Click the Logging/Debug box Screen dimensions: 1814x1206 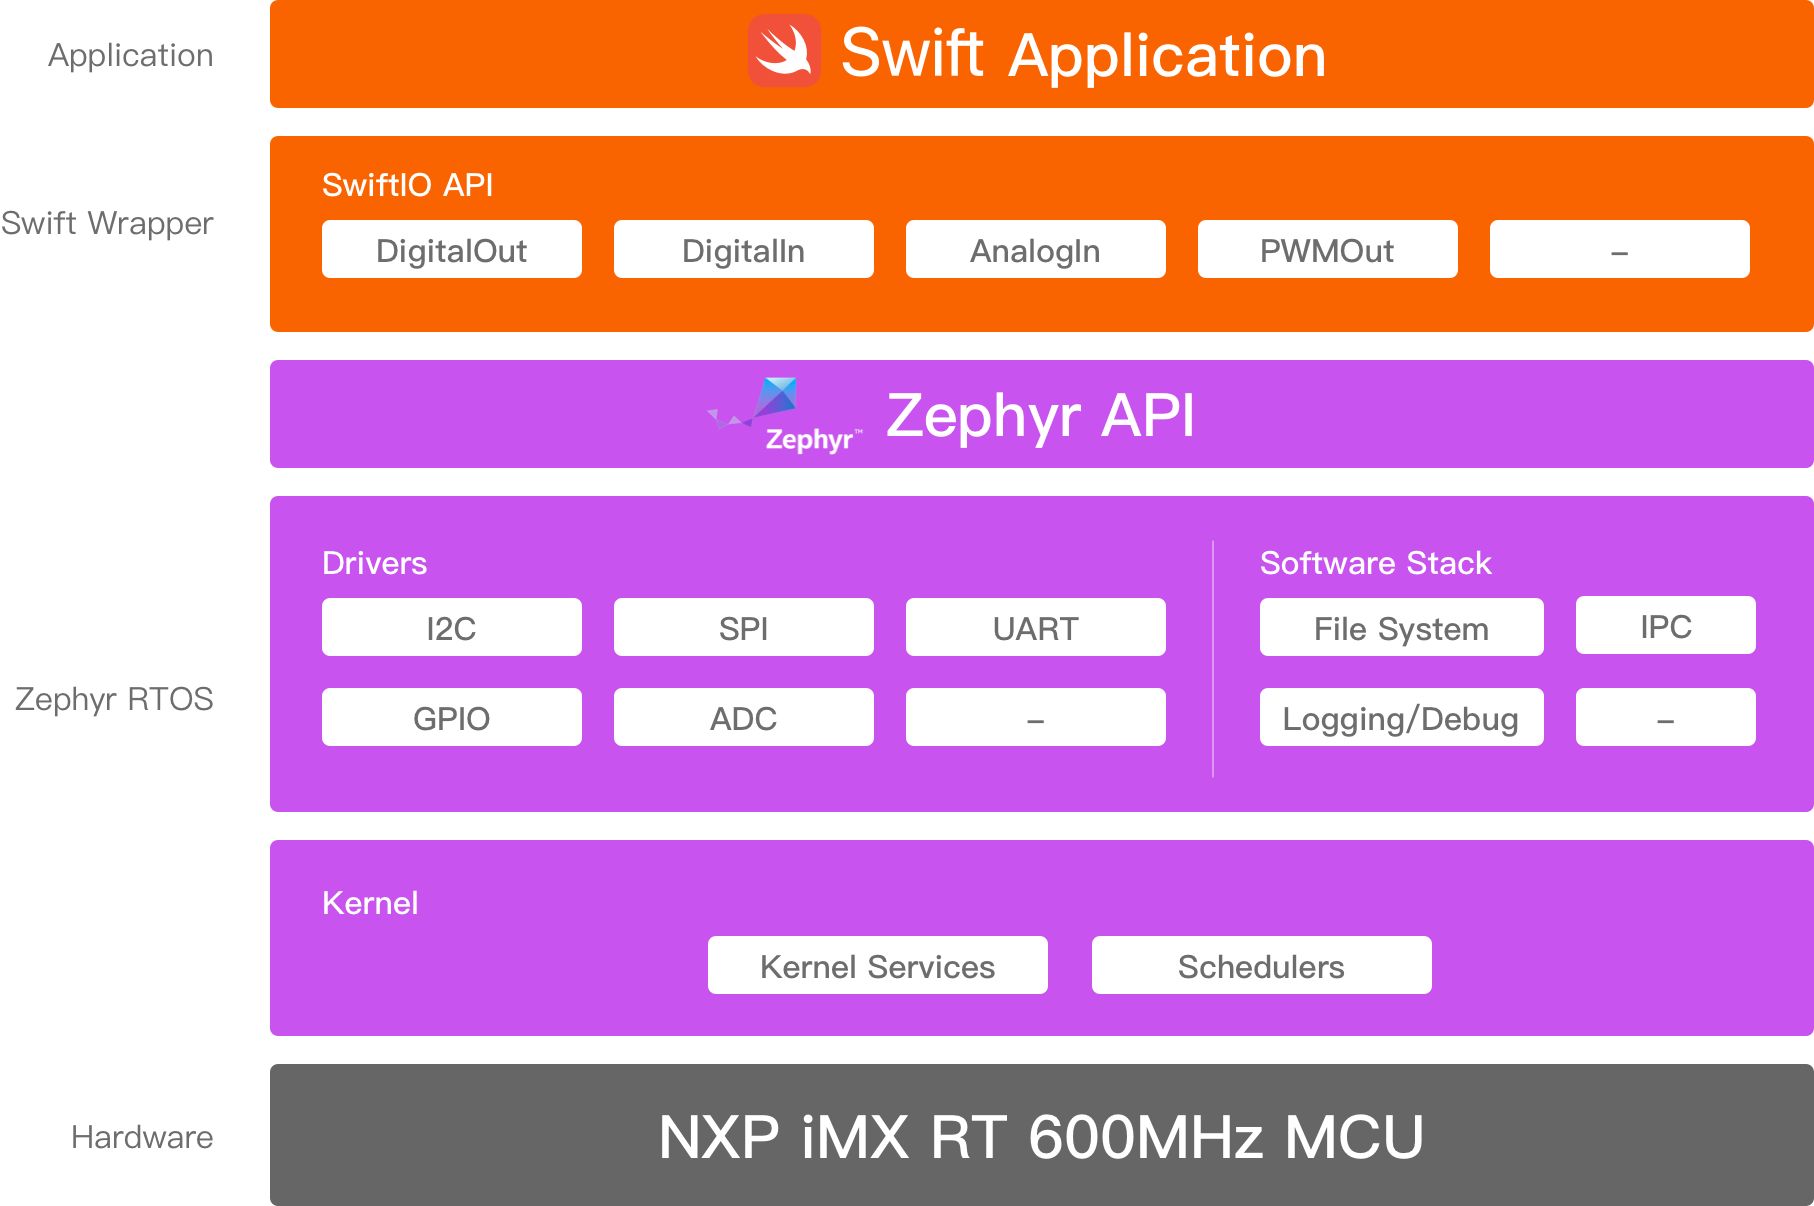click(x=1401, y=718)
